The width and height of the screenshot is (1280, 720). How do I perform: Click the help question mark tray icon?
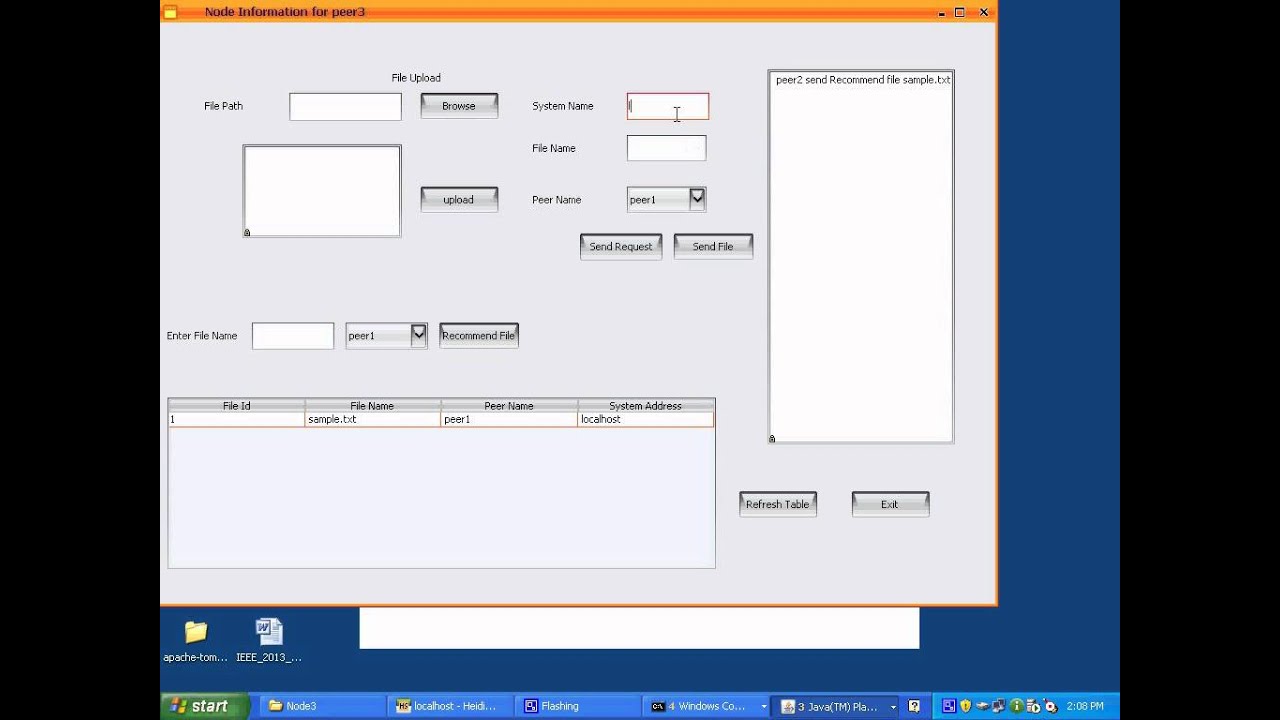pos(914,706)
